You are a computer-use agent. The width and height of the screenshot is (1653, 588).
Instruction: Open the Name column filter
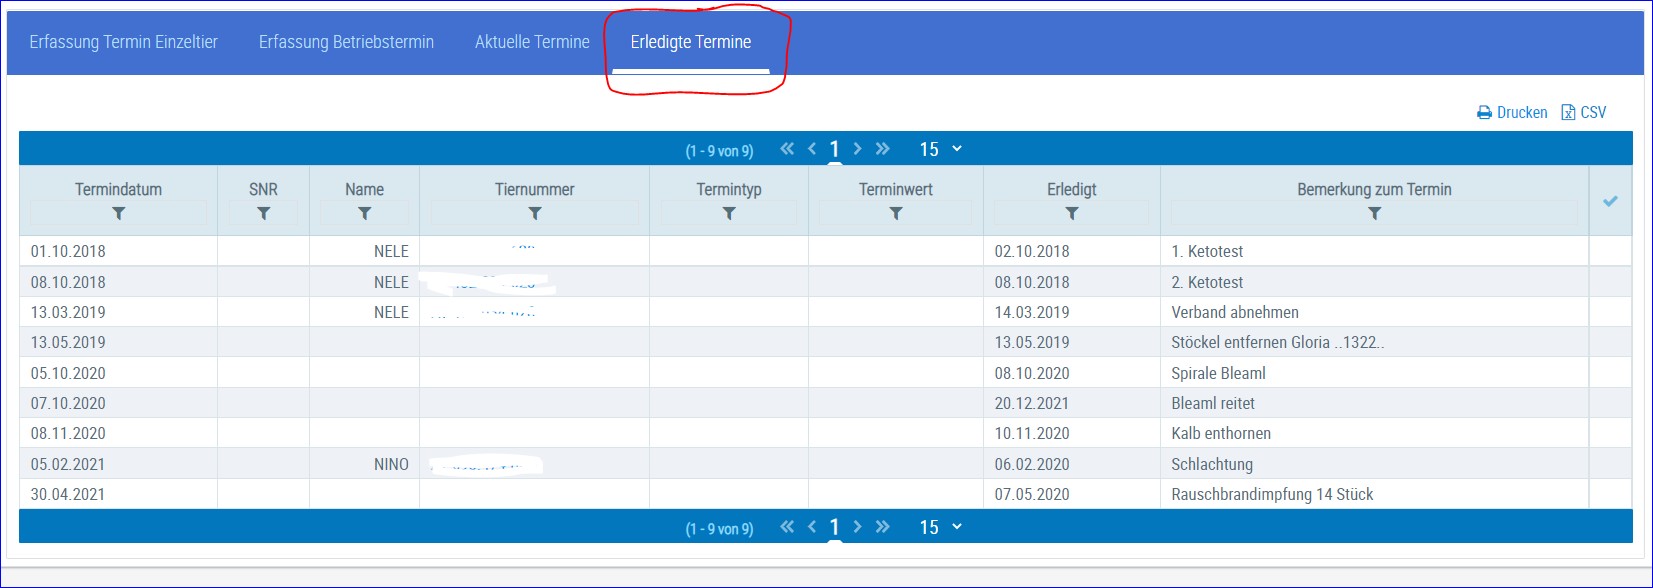(364, 214)
